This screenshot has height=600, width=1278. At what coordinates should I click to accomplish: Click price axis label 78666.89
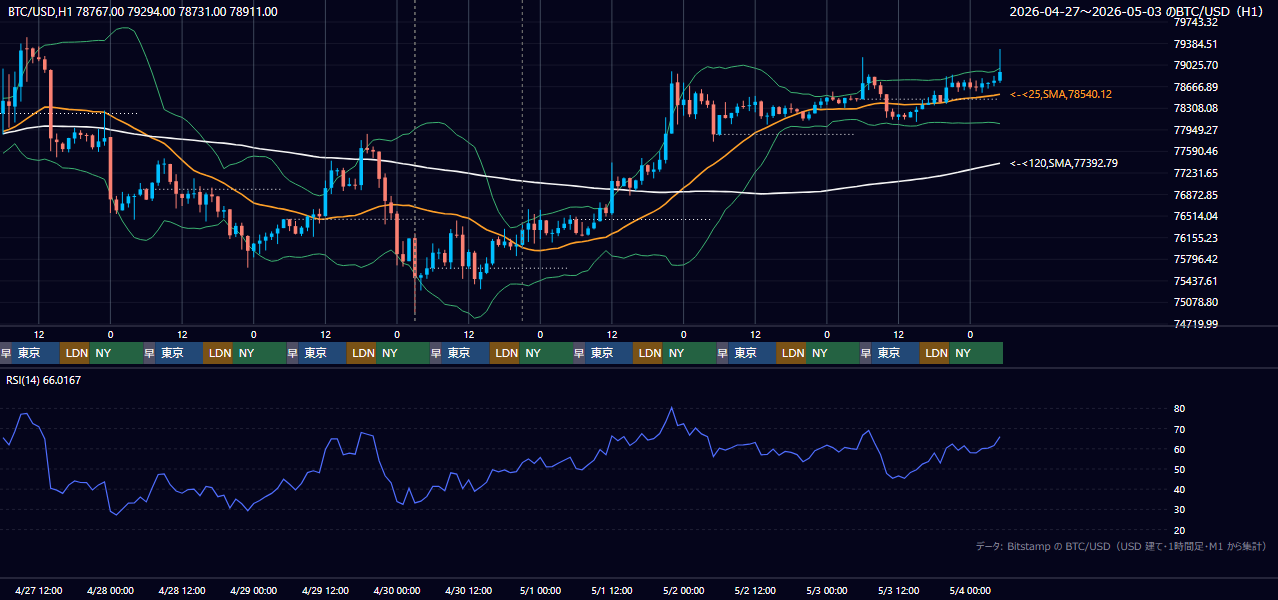click(x=1195, y=87)
